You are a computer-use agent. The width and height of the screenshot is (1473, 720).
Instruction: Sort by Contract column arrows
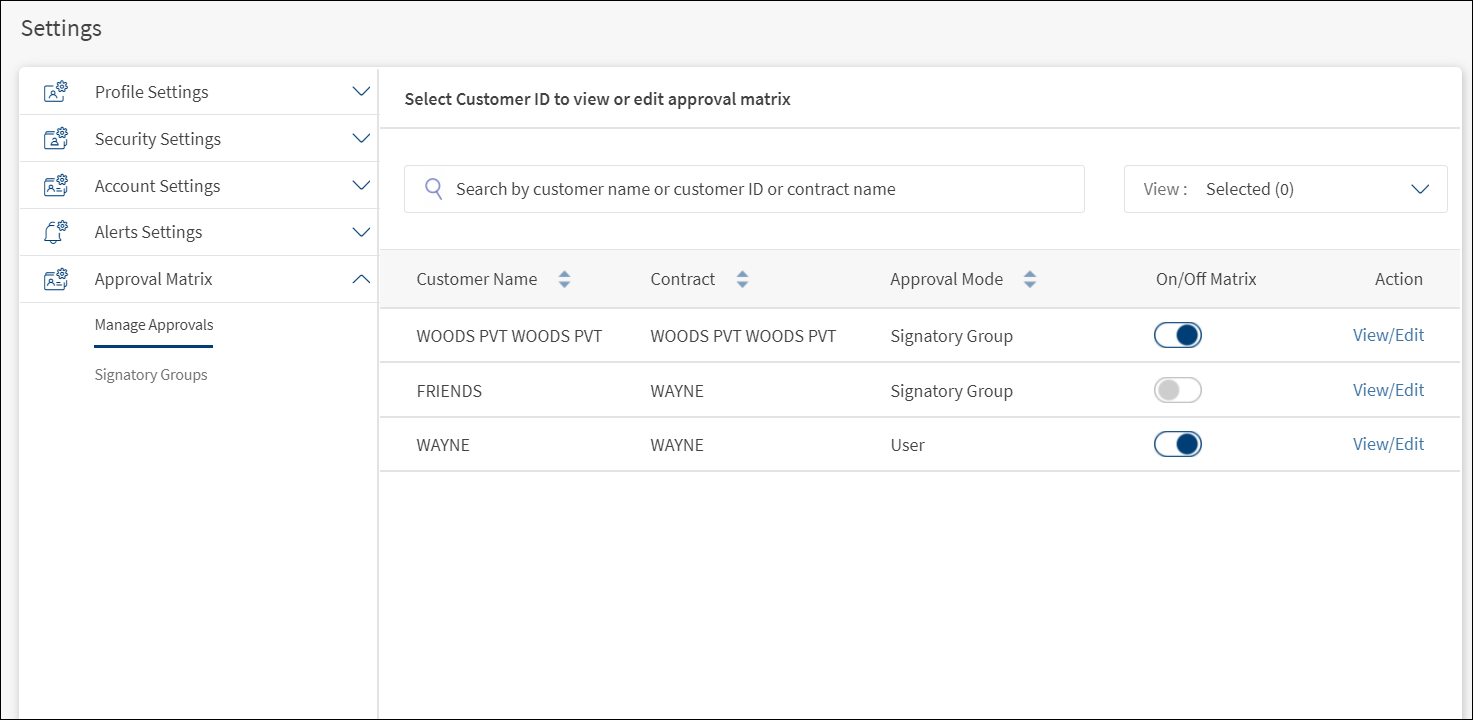[742, 280]
